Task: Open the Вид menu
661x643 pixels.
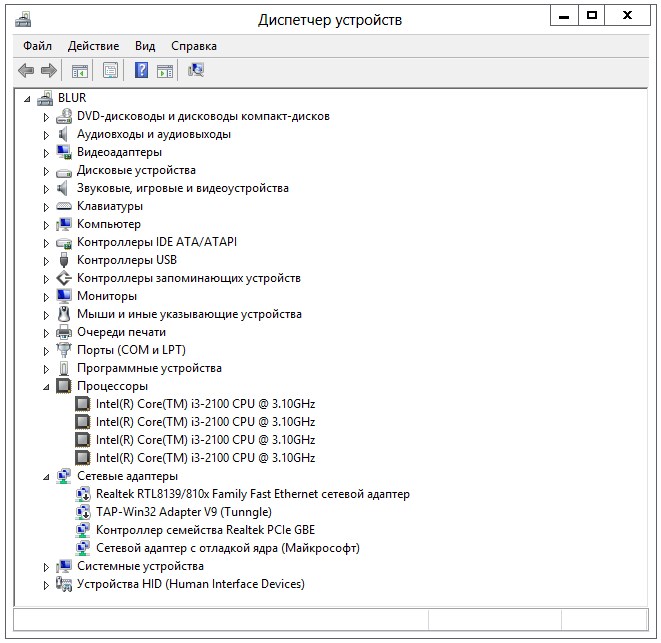Action: [145, 46]
